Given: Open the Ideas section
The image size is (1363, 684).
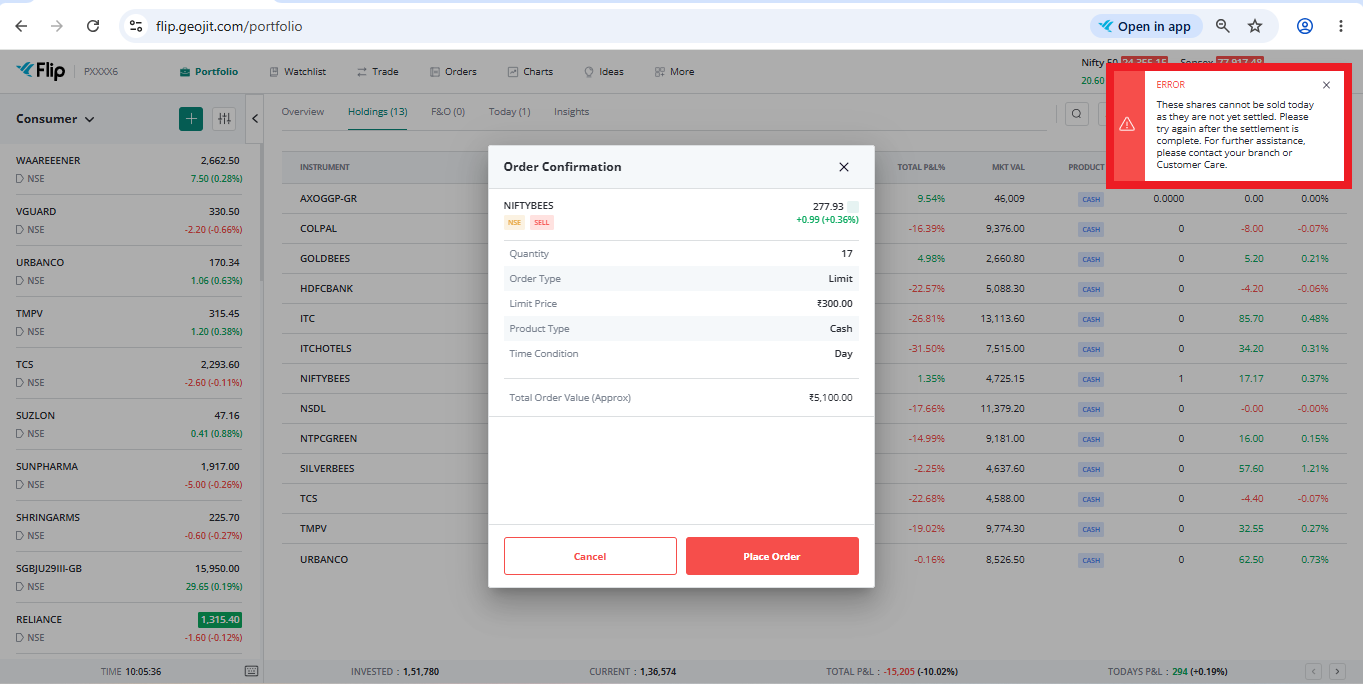Looking at the screenshot, I should (604, 72).
